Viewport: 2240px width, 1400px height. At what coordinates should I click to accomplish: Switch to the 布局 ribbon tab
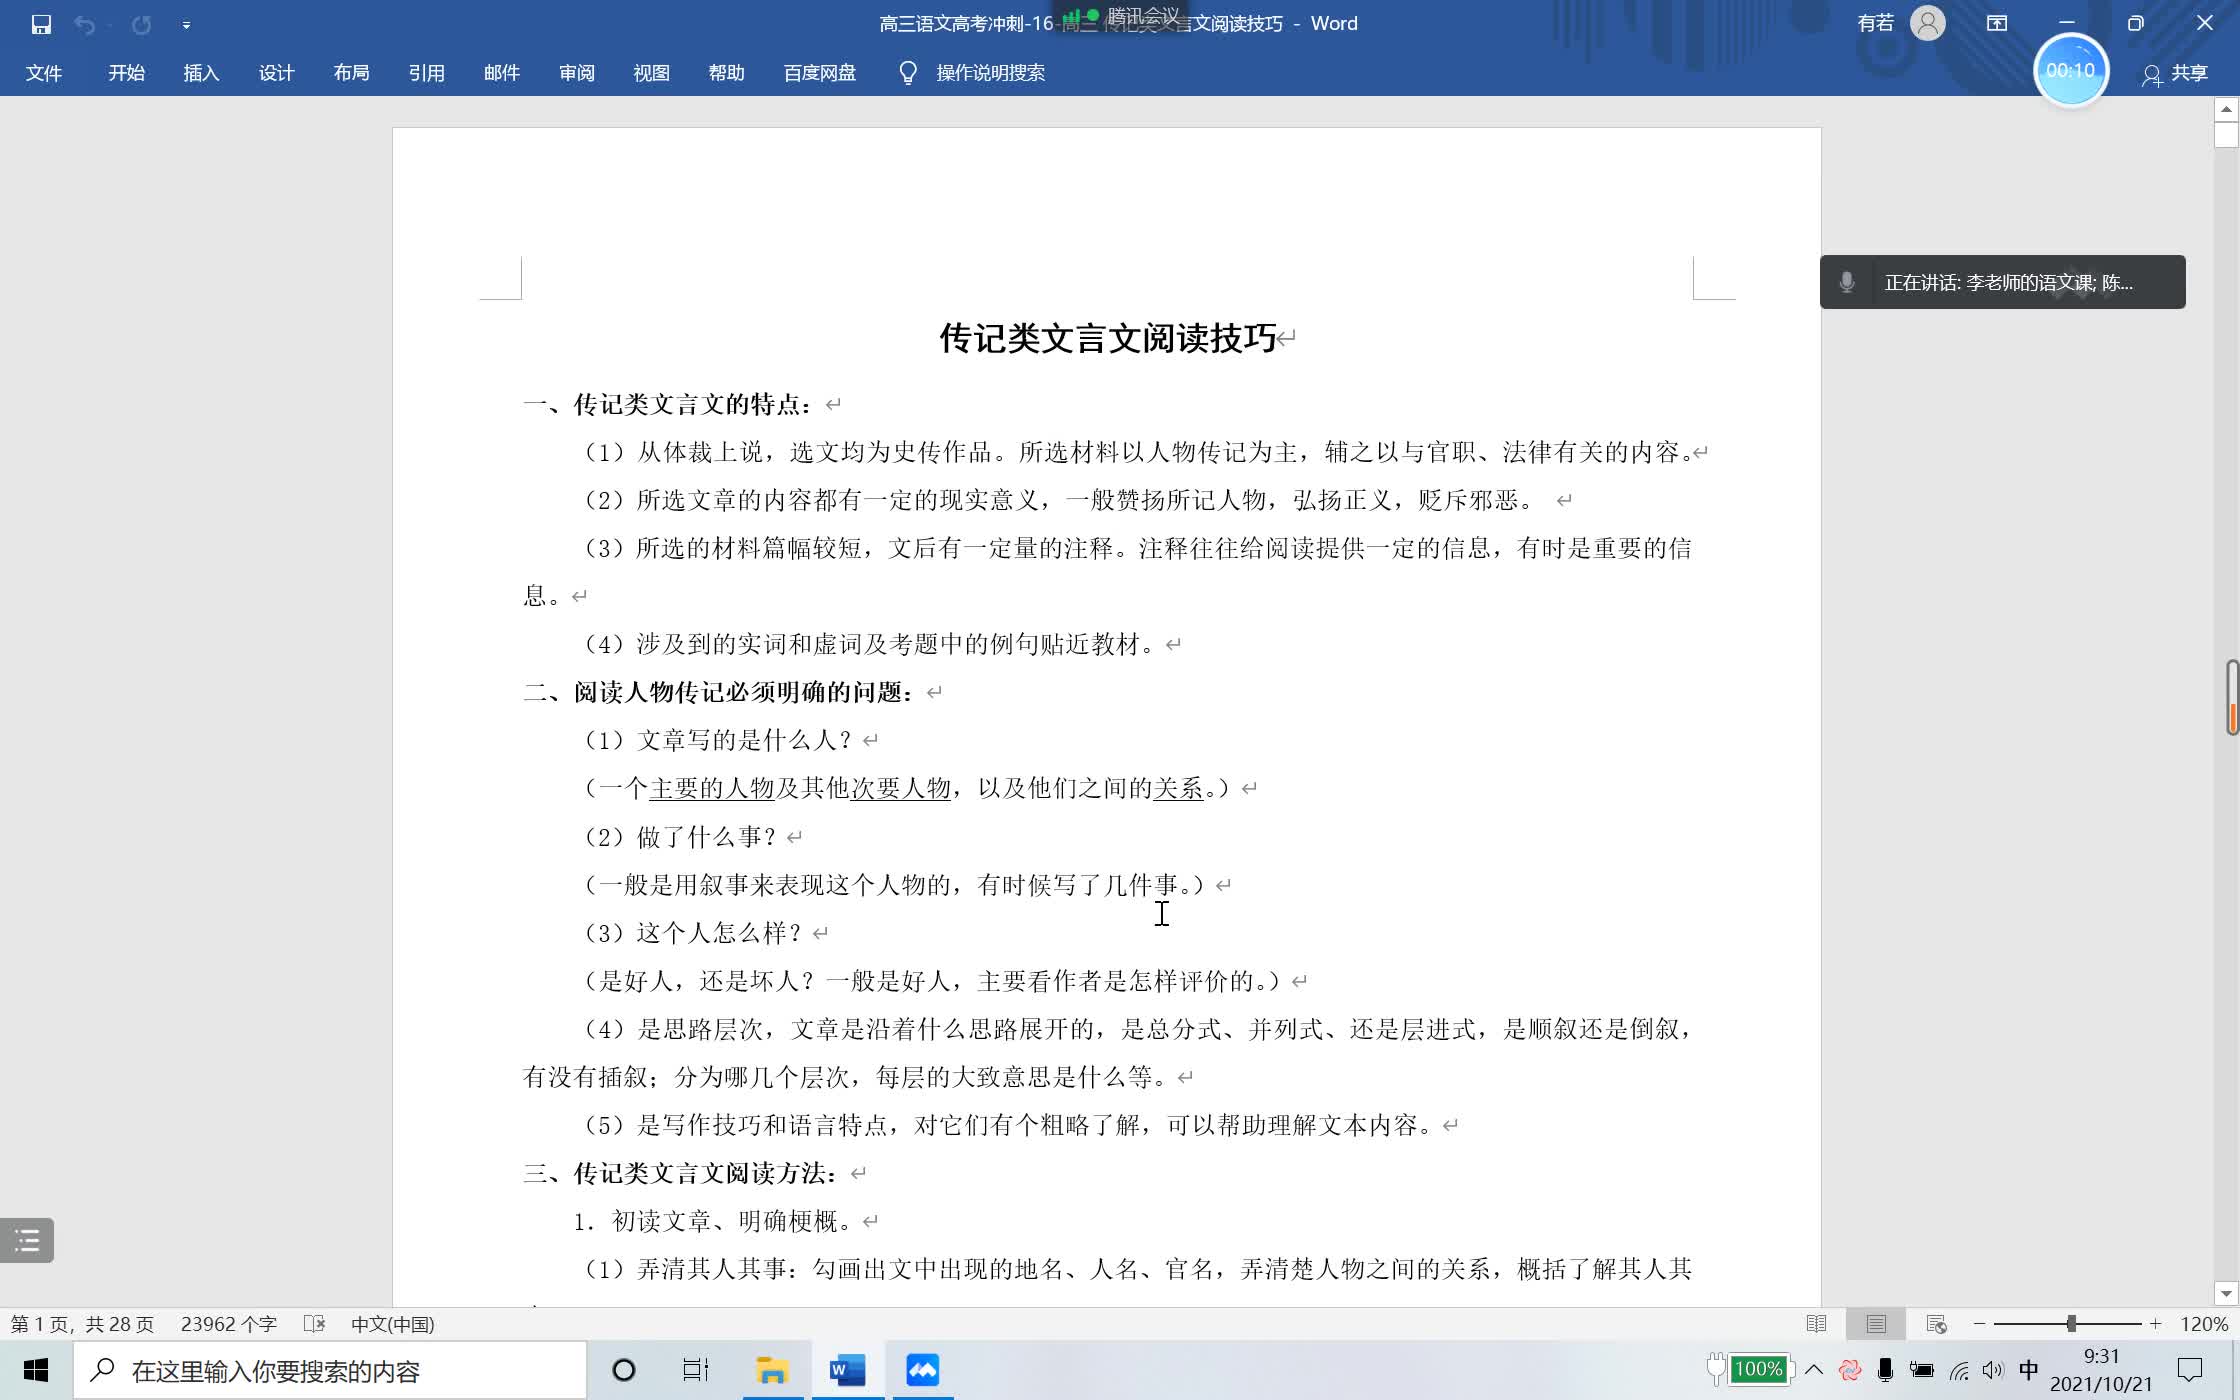[351, 73]
